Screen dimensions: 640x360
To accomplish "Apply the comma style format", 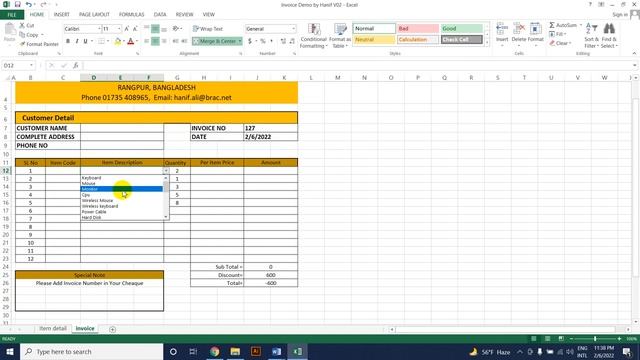I will (x=271, y=41).
